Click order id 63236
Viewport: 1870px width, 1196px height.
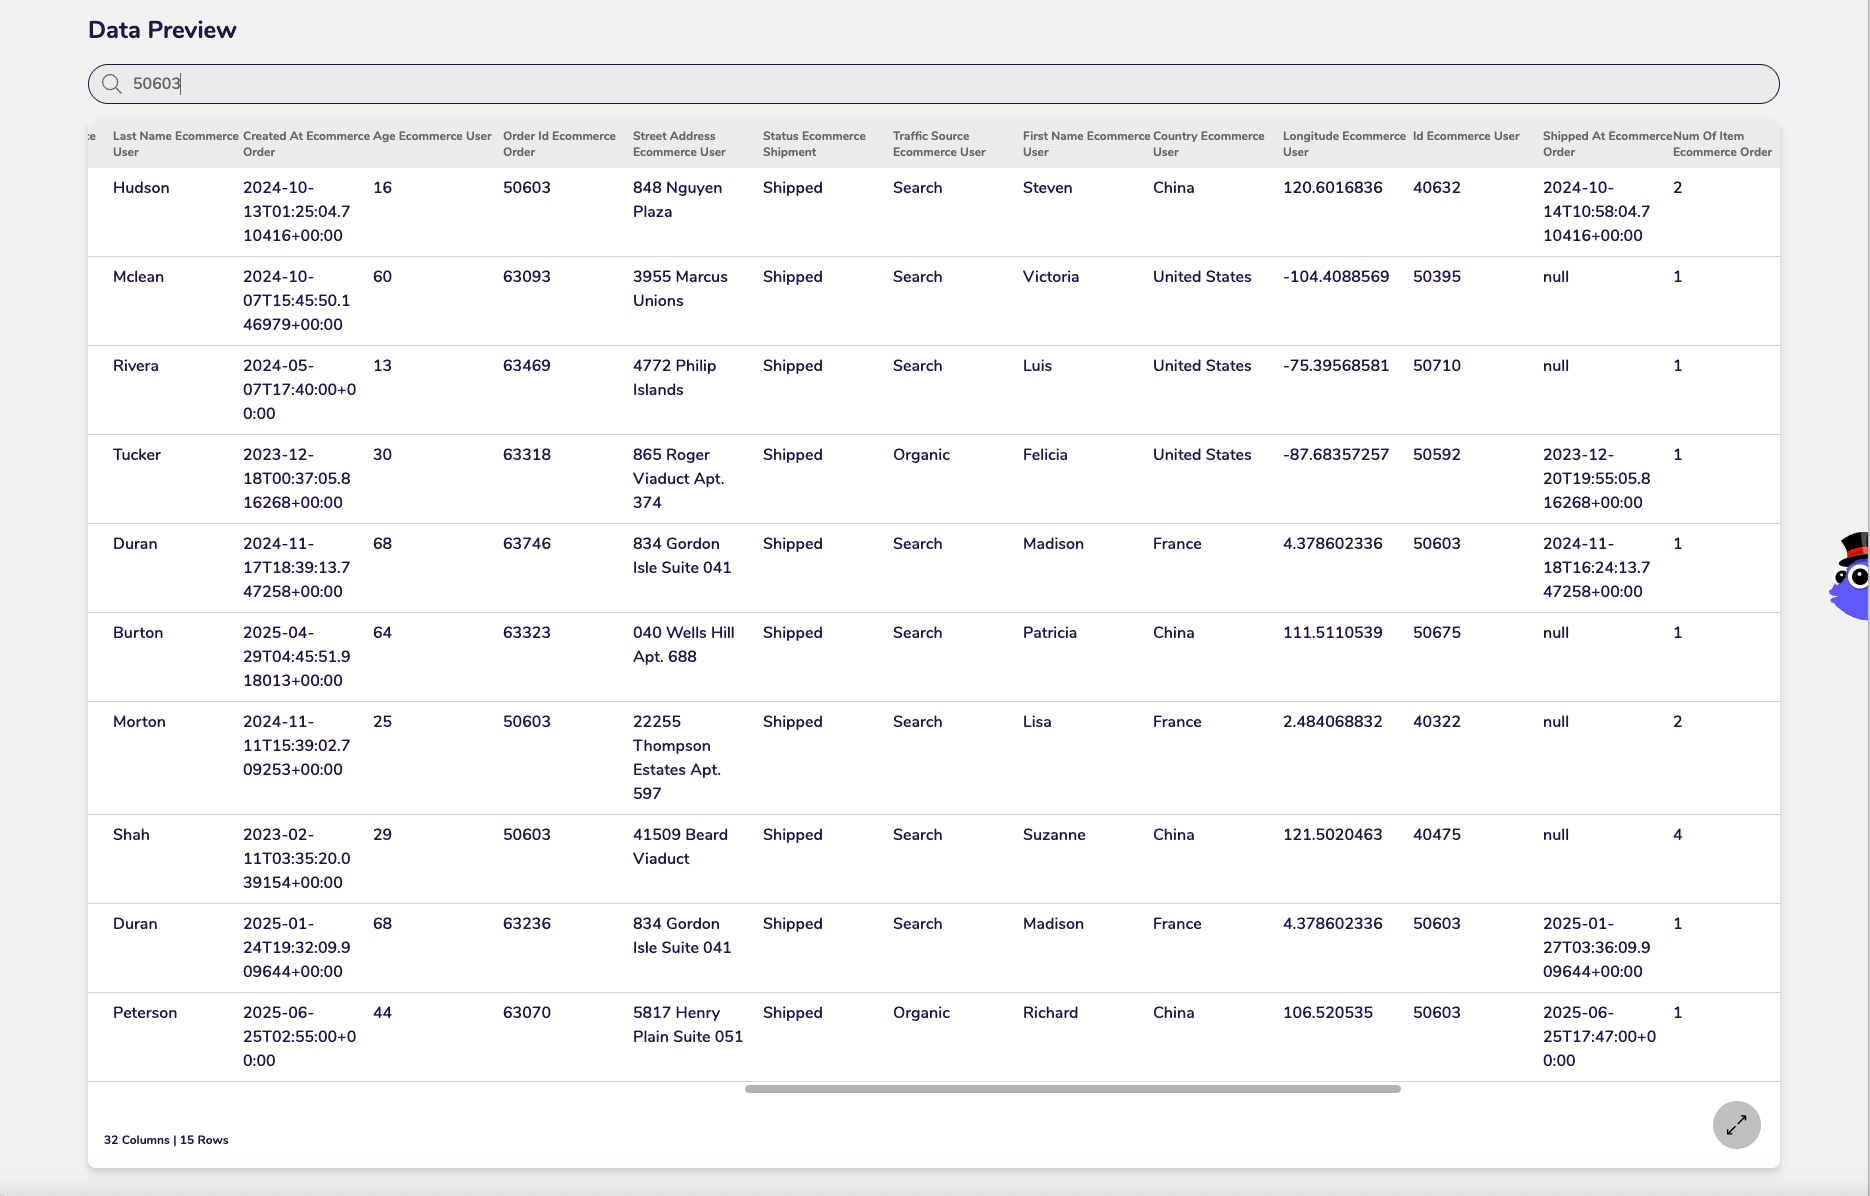pyautogui.click(x=527, y=924)
